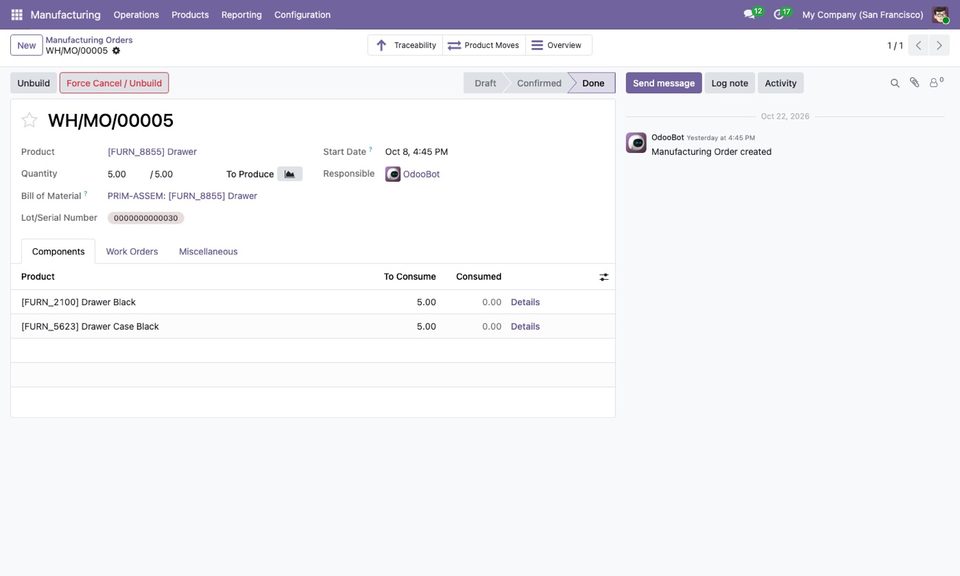This screenshot has width=960, height=576.
Task: Click Force Cancel / Unbuild
Action: [114, 83]
